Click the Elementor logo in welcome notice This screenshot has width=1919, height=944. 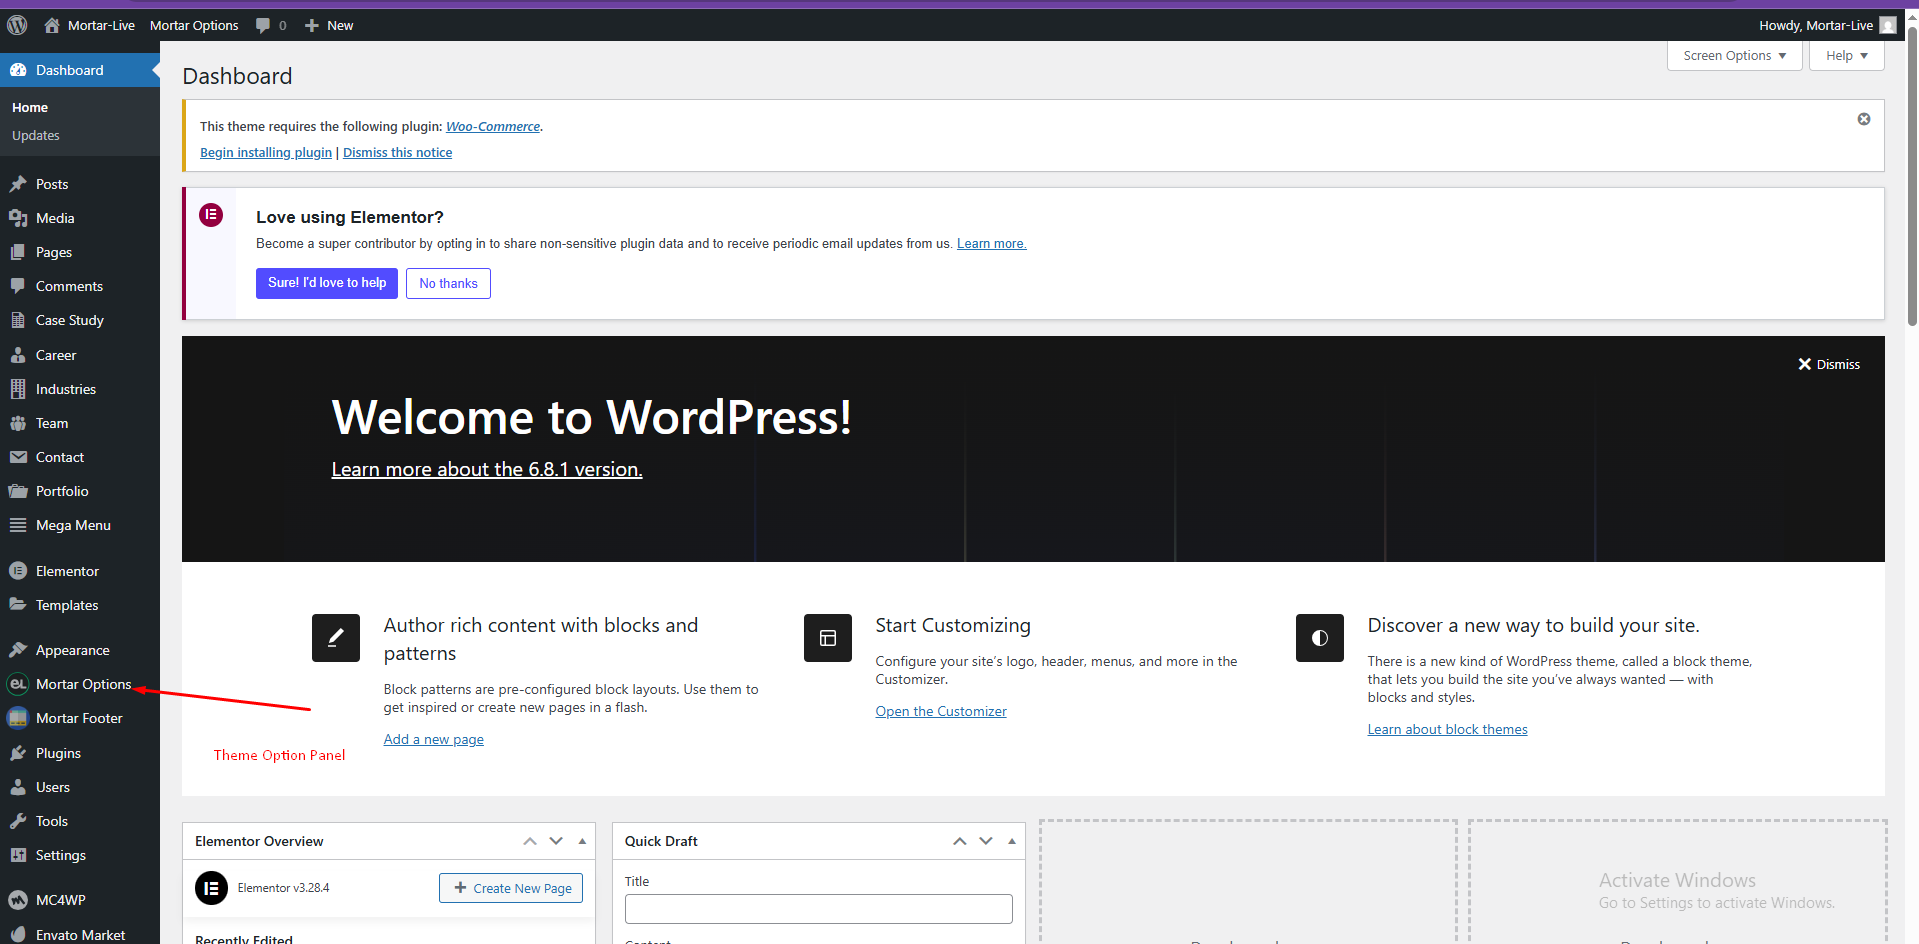coord(211,215)
